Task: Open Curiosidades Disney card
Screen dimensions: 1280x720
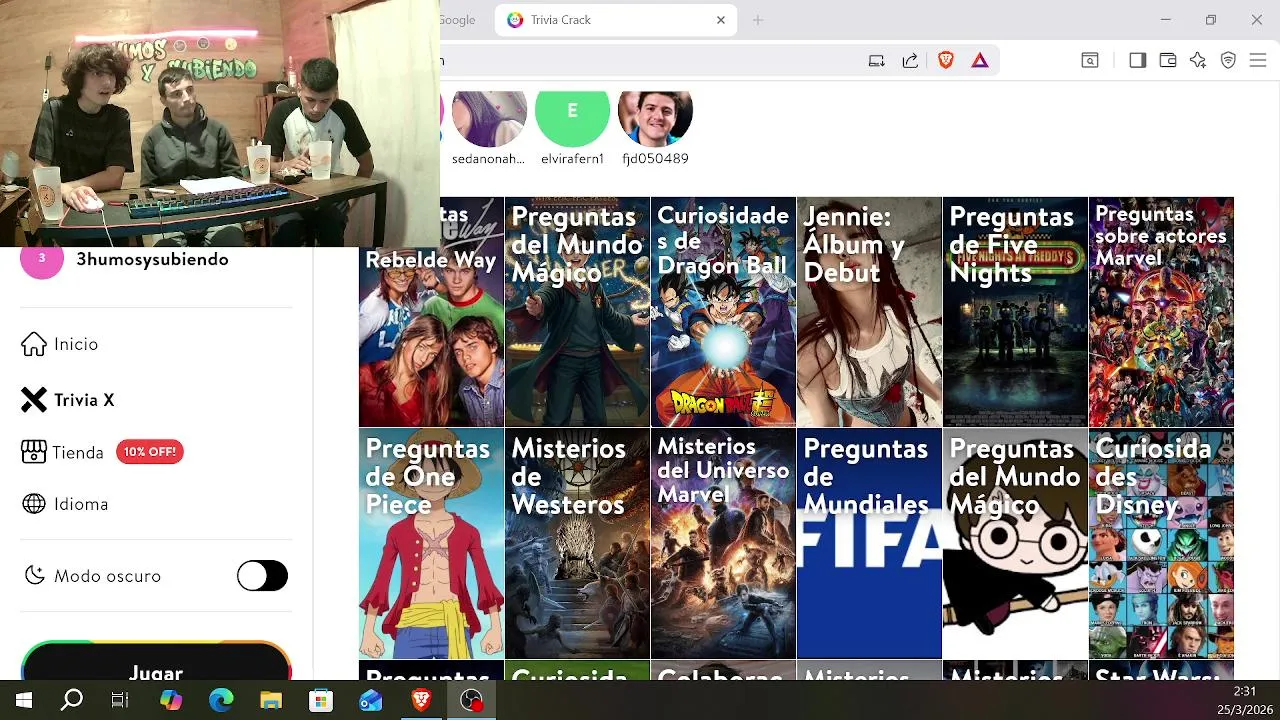Action: [x=1161, y=544]
